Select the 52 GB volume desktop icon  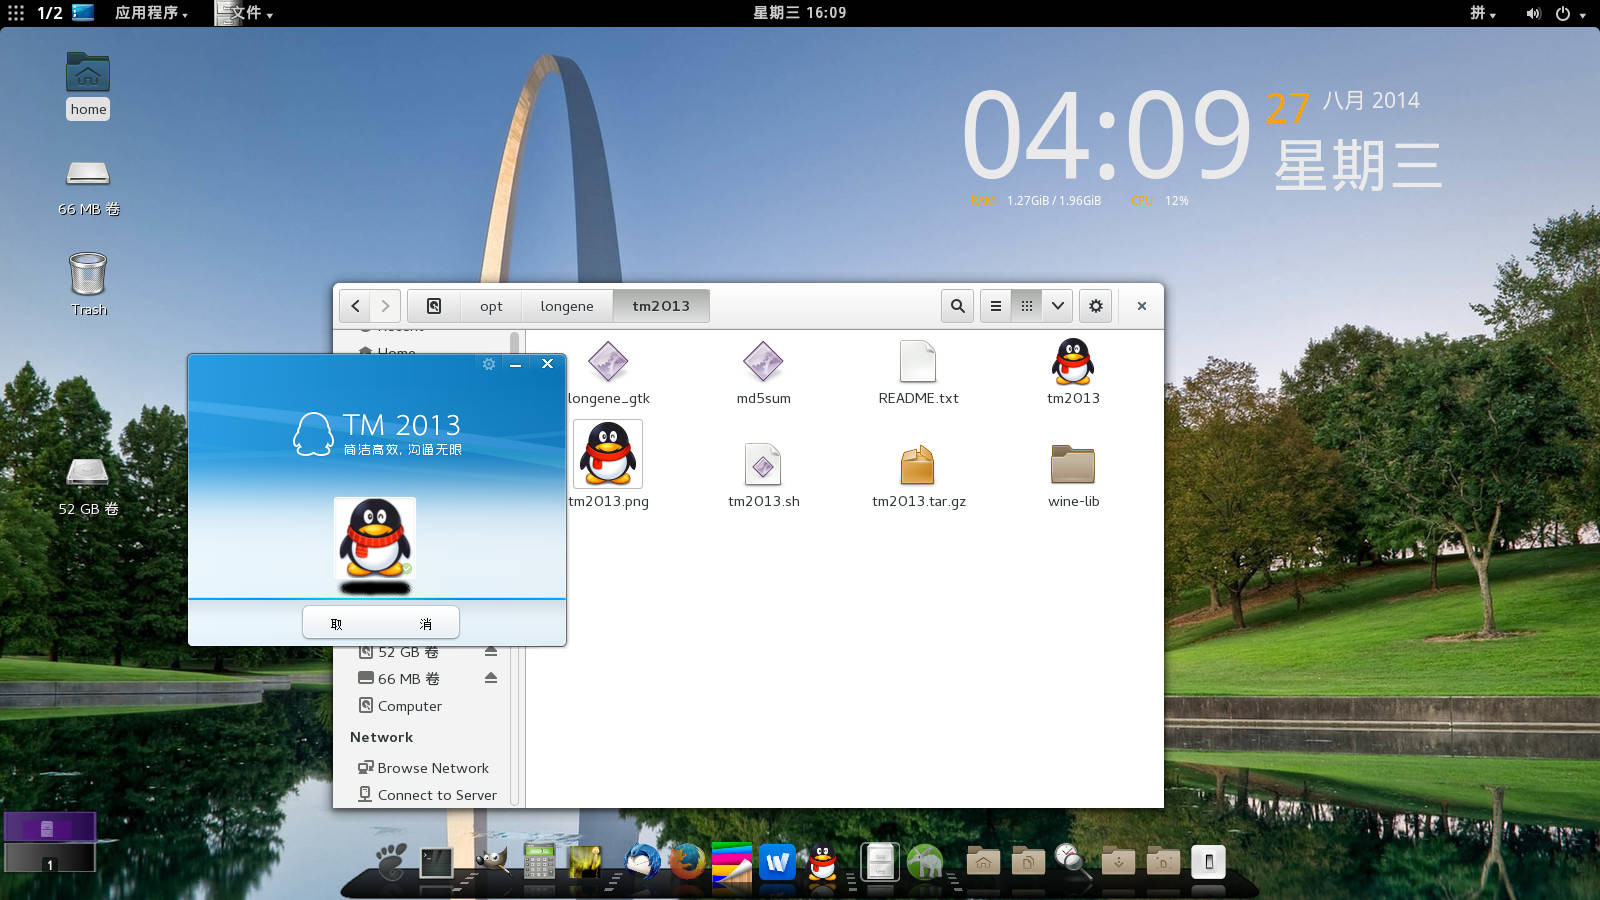(x=88, y=487)
